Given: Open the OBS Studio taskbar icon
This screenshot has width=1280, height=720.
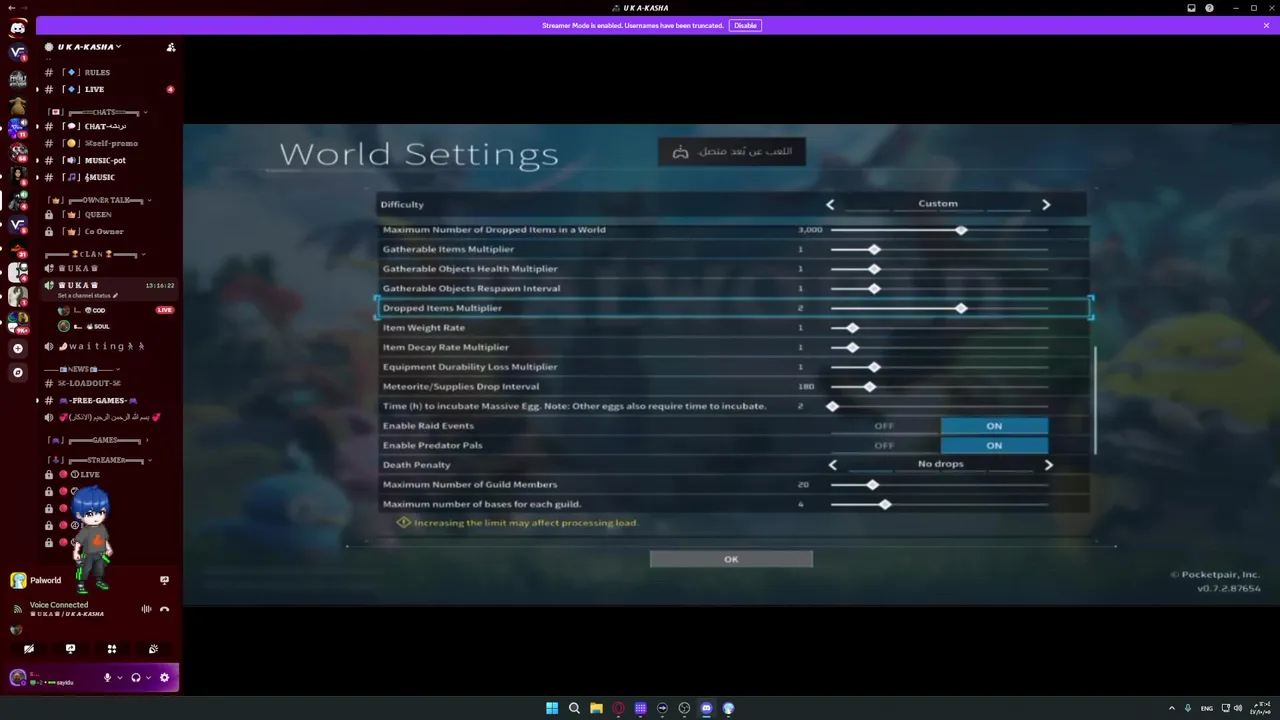Looking at the screenshot, I should [684, 708].
